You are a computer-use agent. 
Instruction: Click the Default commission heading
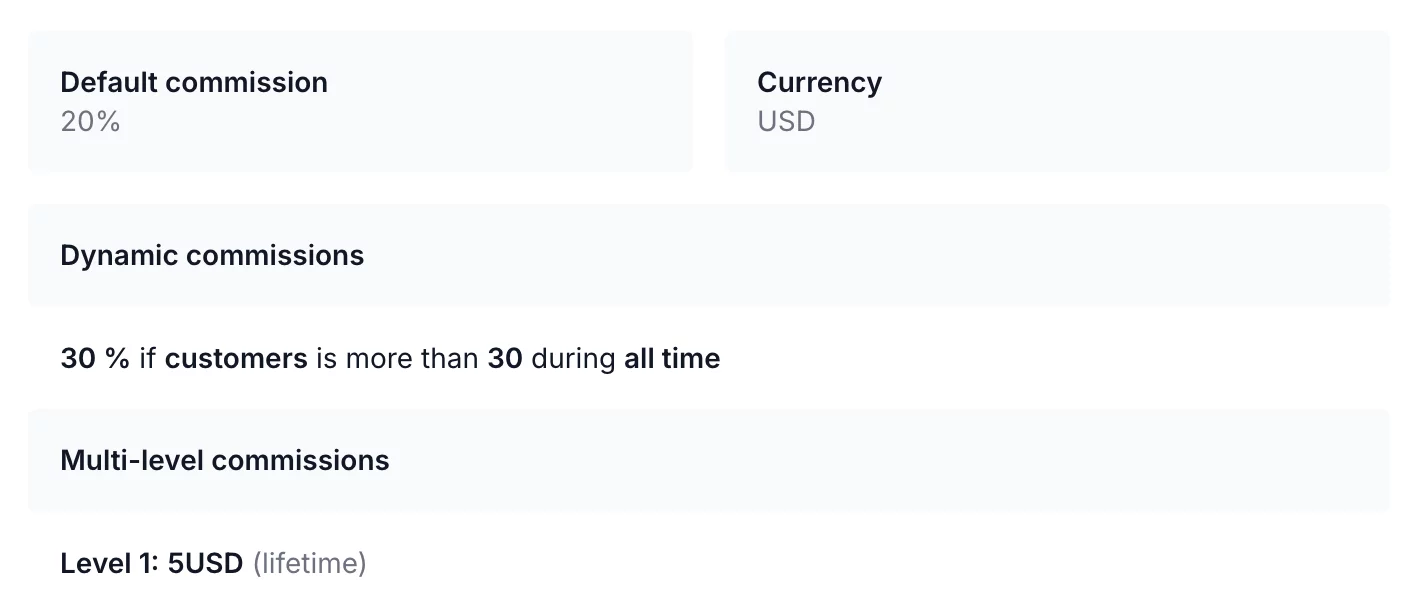click(194, 82)
